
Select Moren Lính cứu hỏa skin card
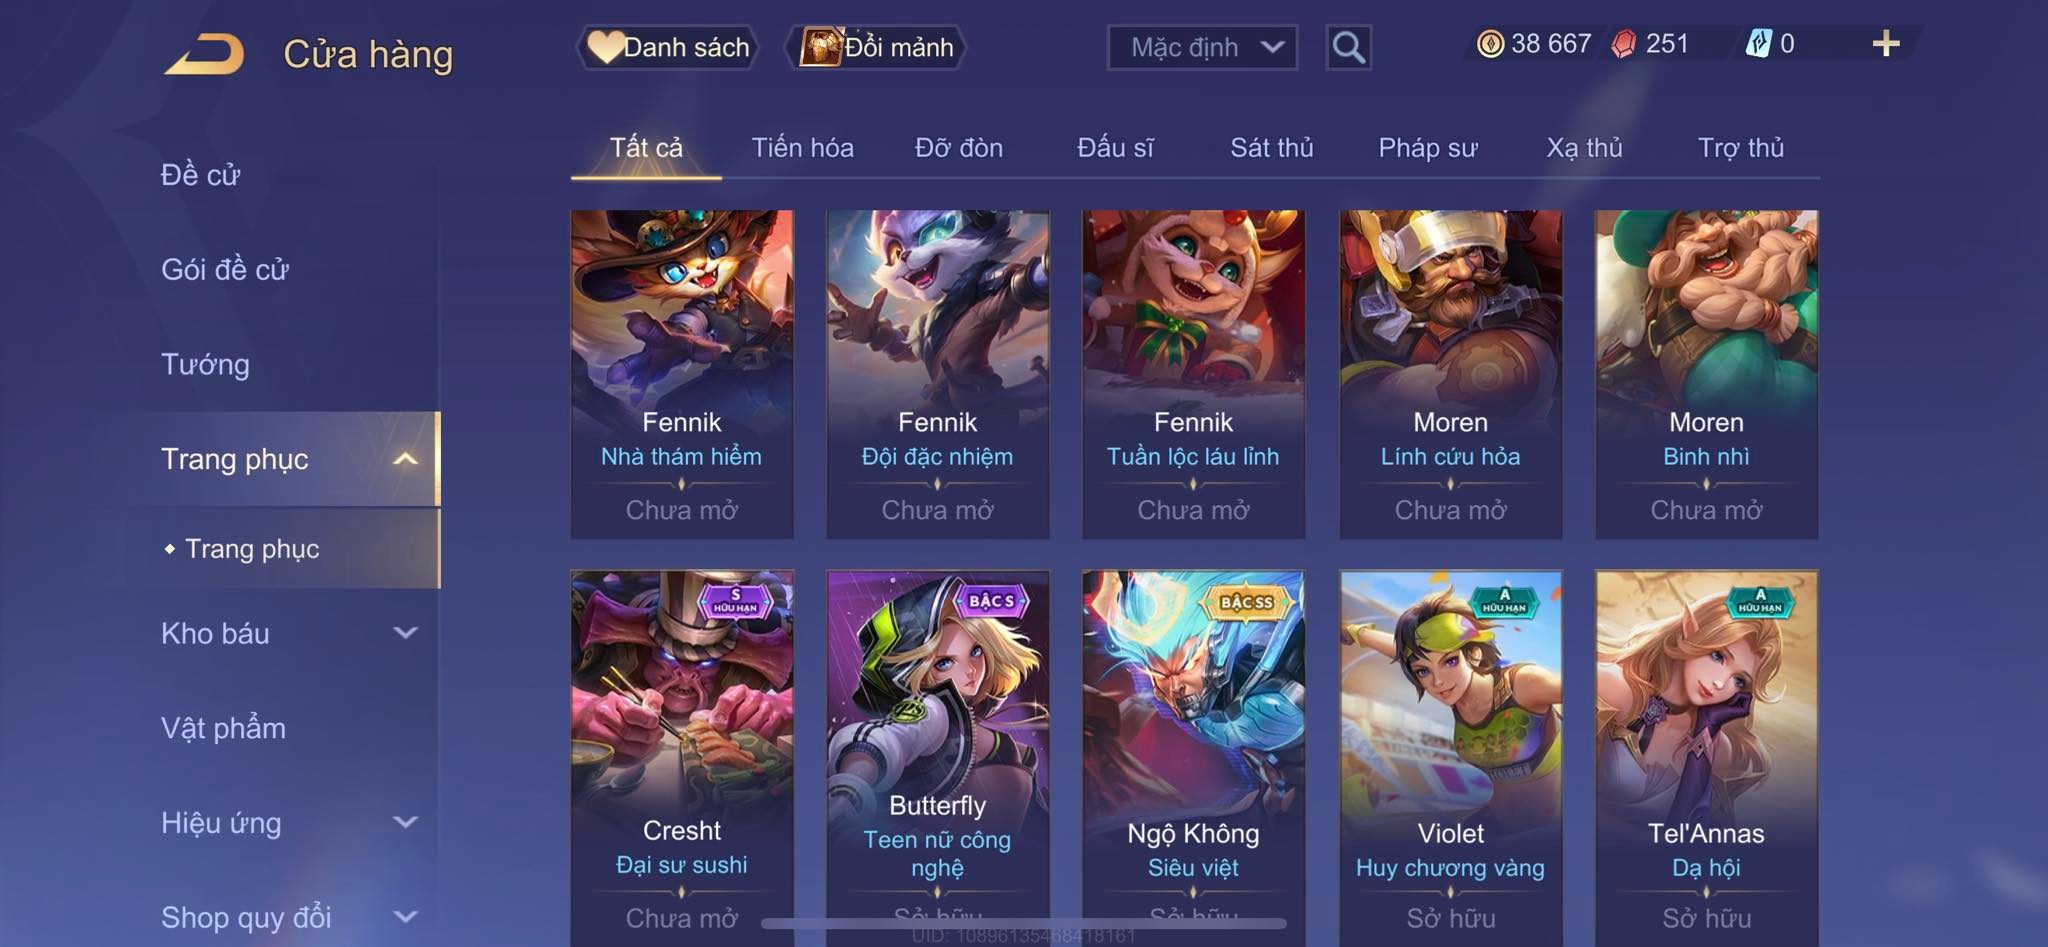tap(1451, 374)
